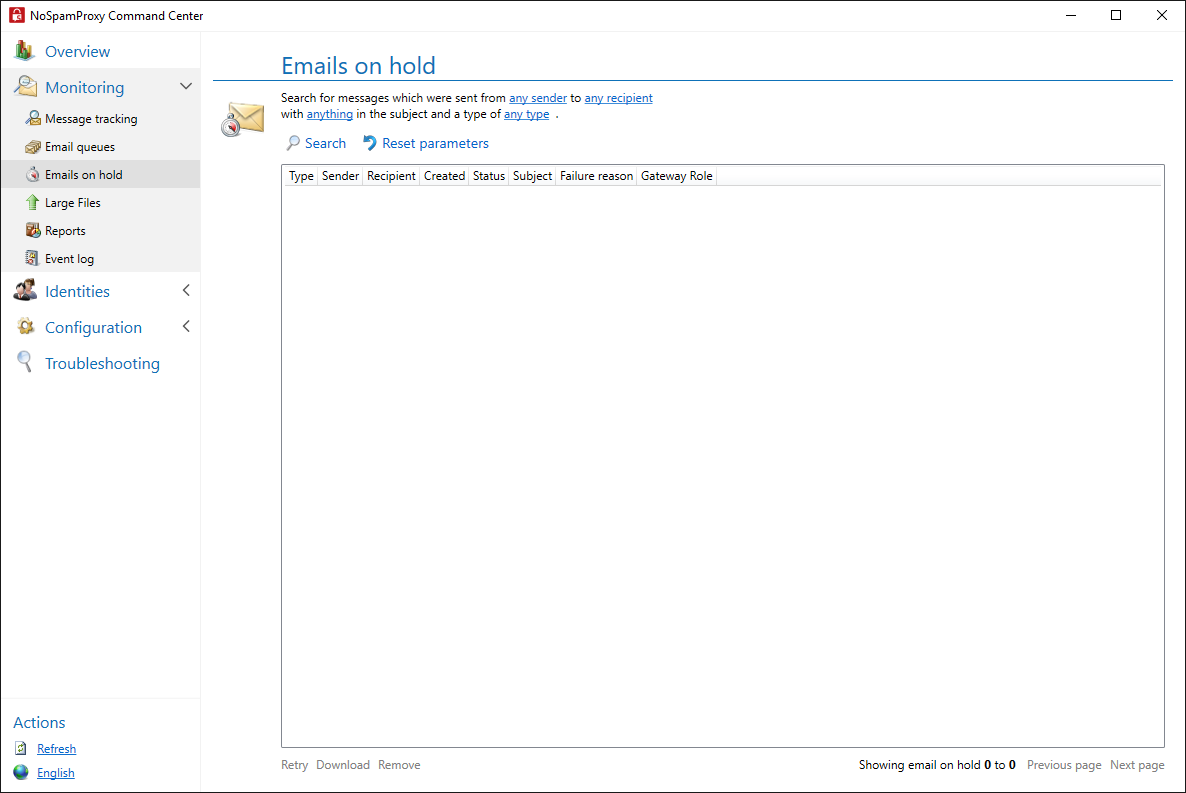Sort by the Created column

[444, 176]
